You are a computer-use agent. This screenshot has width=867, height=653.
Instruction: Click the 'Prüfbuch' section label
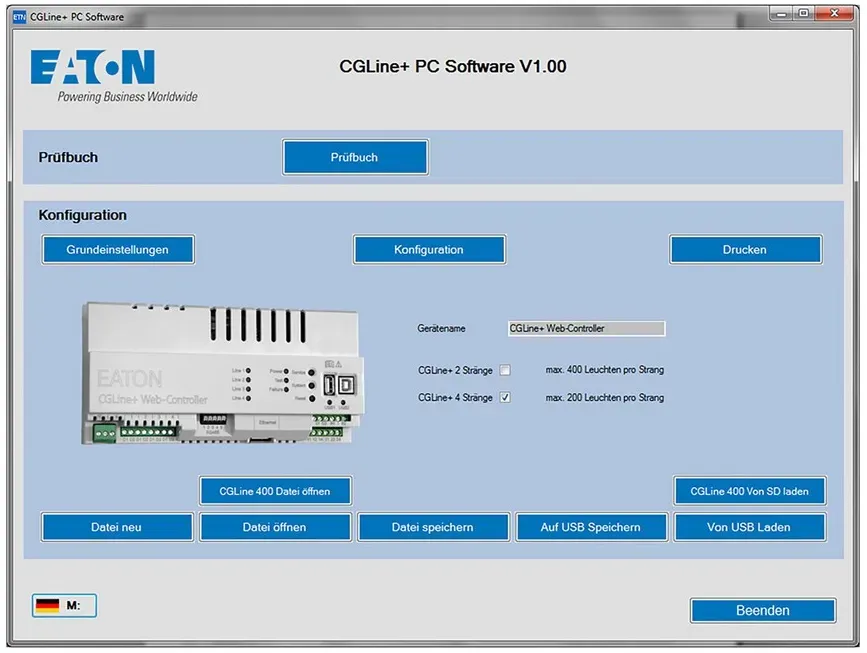68,158
